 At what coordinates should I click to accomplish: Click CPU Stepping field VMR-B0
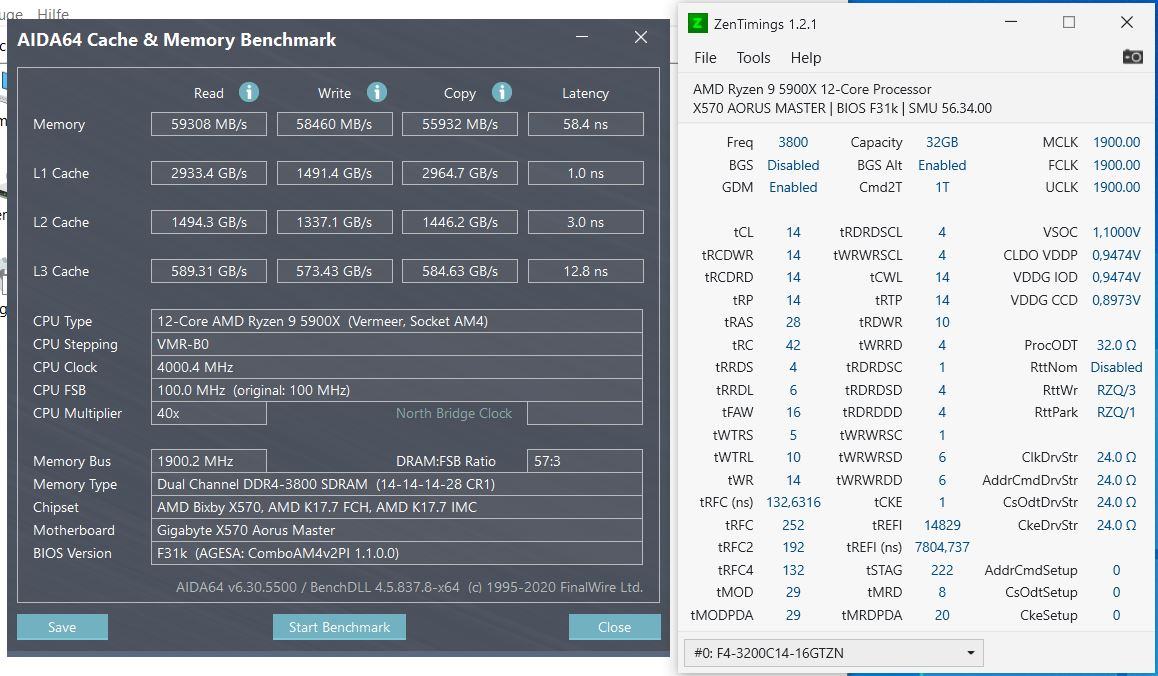[x=397, y=344]
